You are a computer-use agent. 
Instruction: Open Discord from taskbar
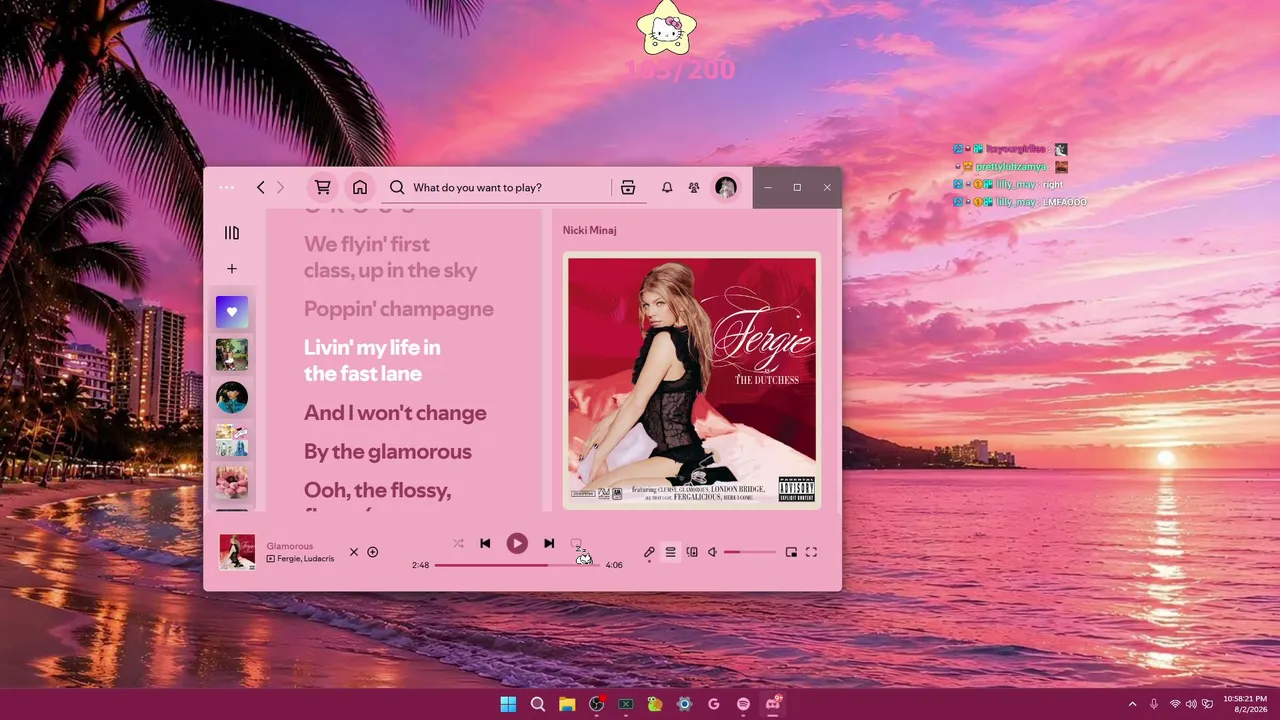tap(773, 704)
